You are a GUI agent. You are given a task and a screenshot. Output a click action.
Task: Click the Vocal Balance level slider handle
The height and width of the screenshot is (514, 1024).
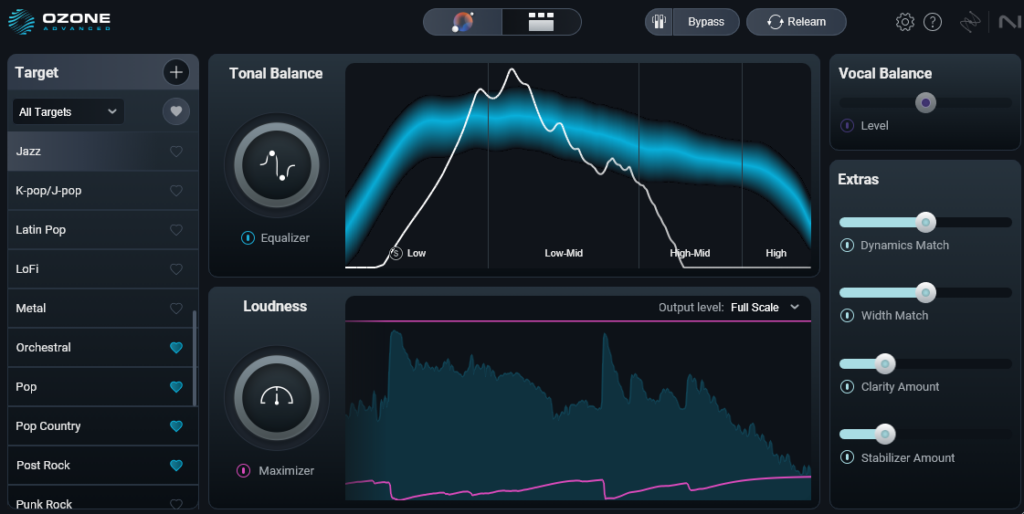tap(926, 102)
